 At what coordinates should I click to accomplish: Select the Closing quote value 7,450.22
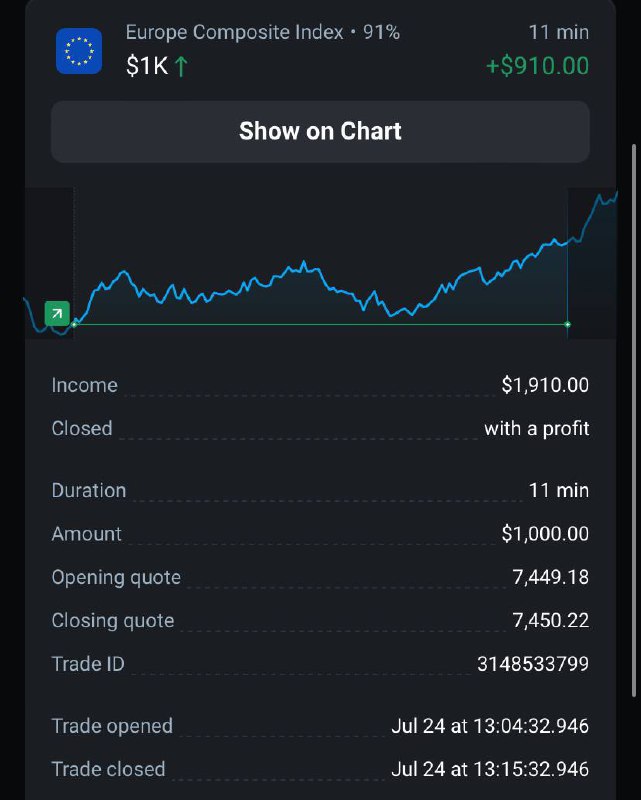pyautogui.click(x=551, y=621)
